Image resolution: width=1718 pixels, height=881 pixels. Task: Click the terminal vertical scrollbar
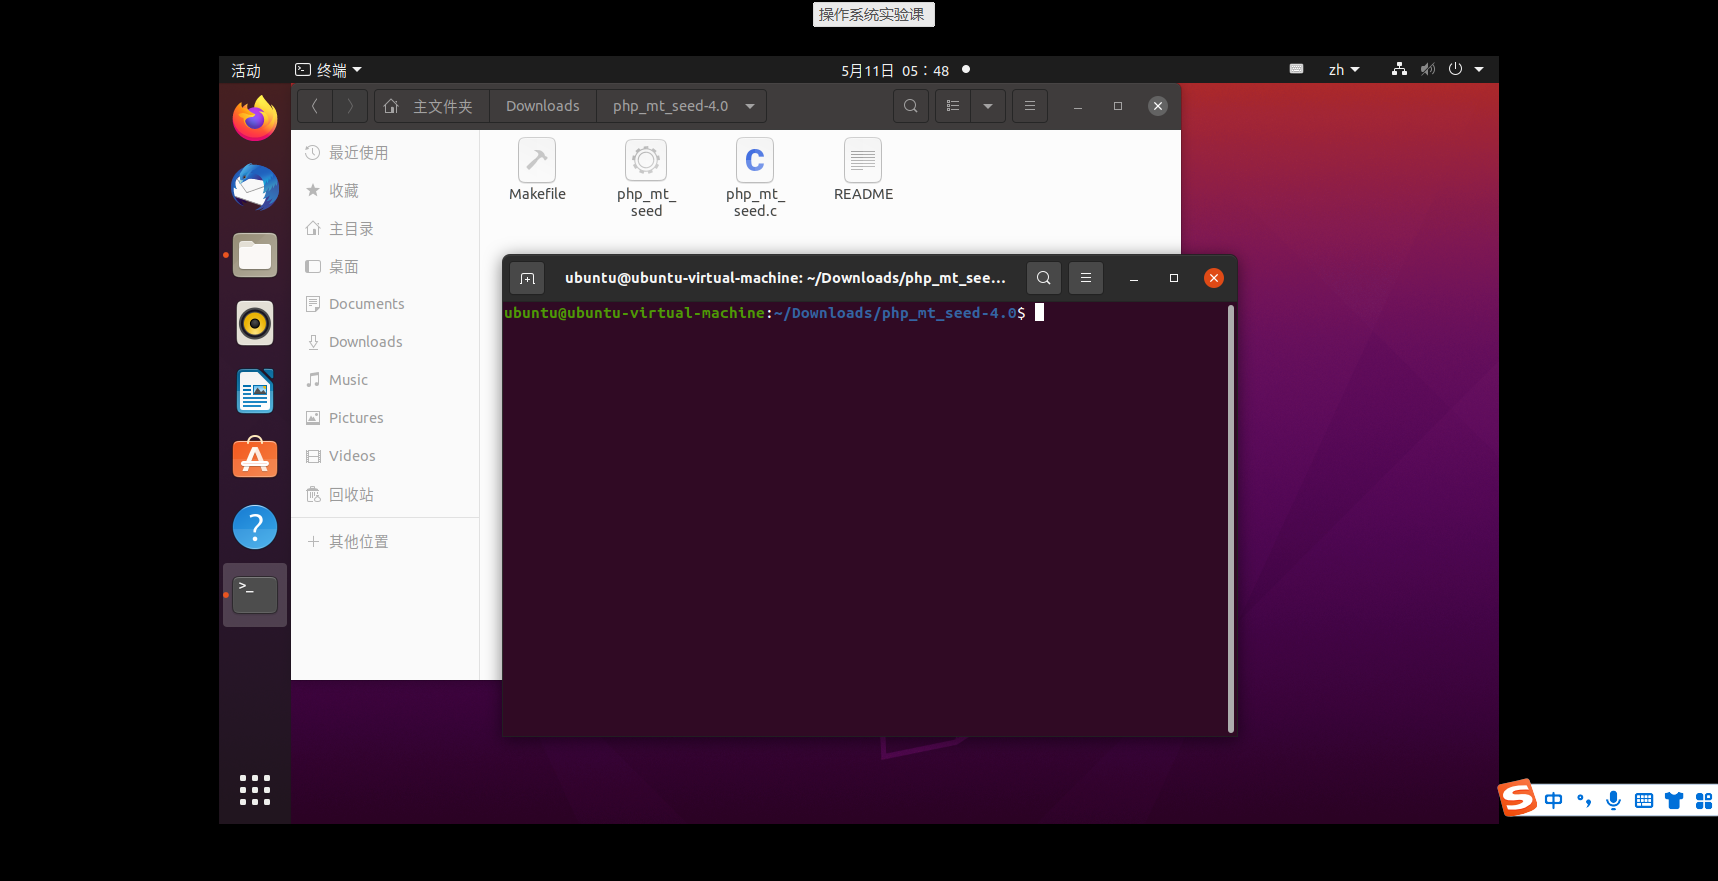[1230, 518]
